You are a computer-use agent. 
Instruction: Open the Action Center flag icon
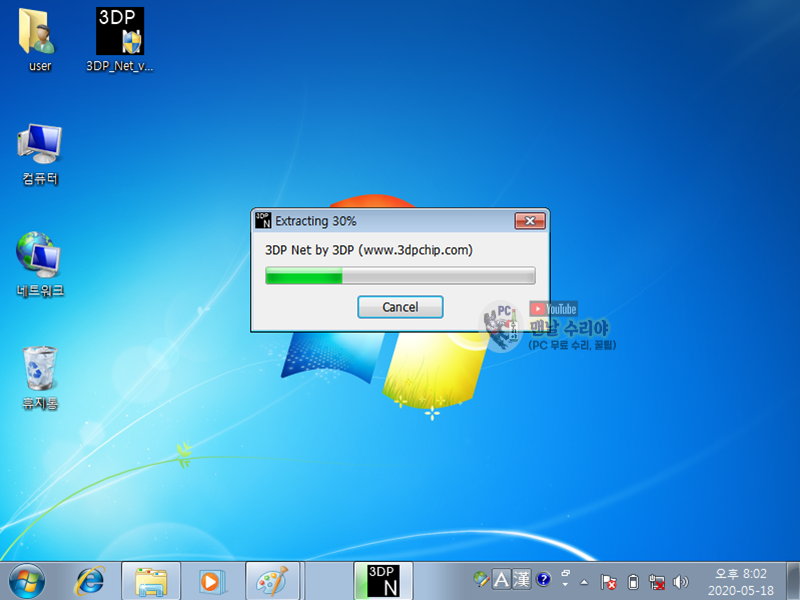click(608, 582)
